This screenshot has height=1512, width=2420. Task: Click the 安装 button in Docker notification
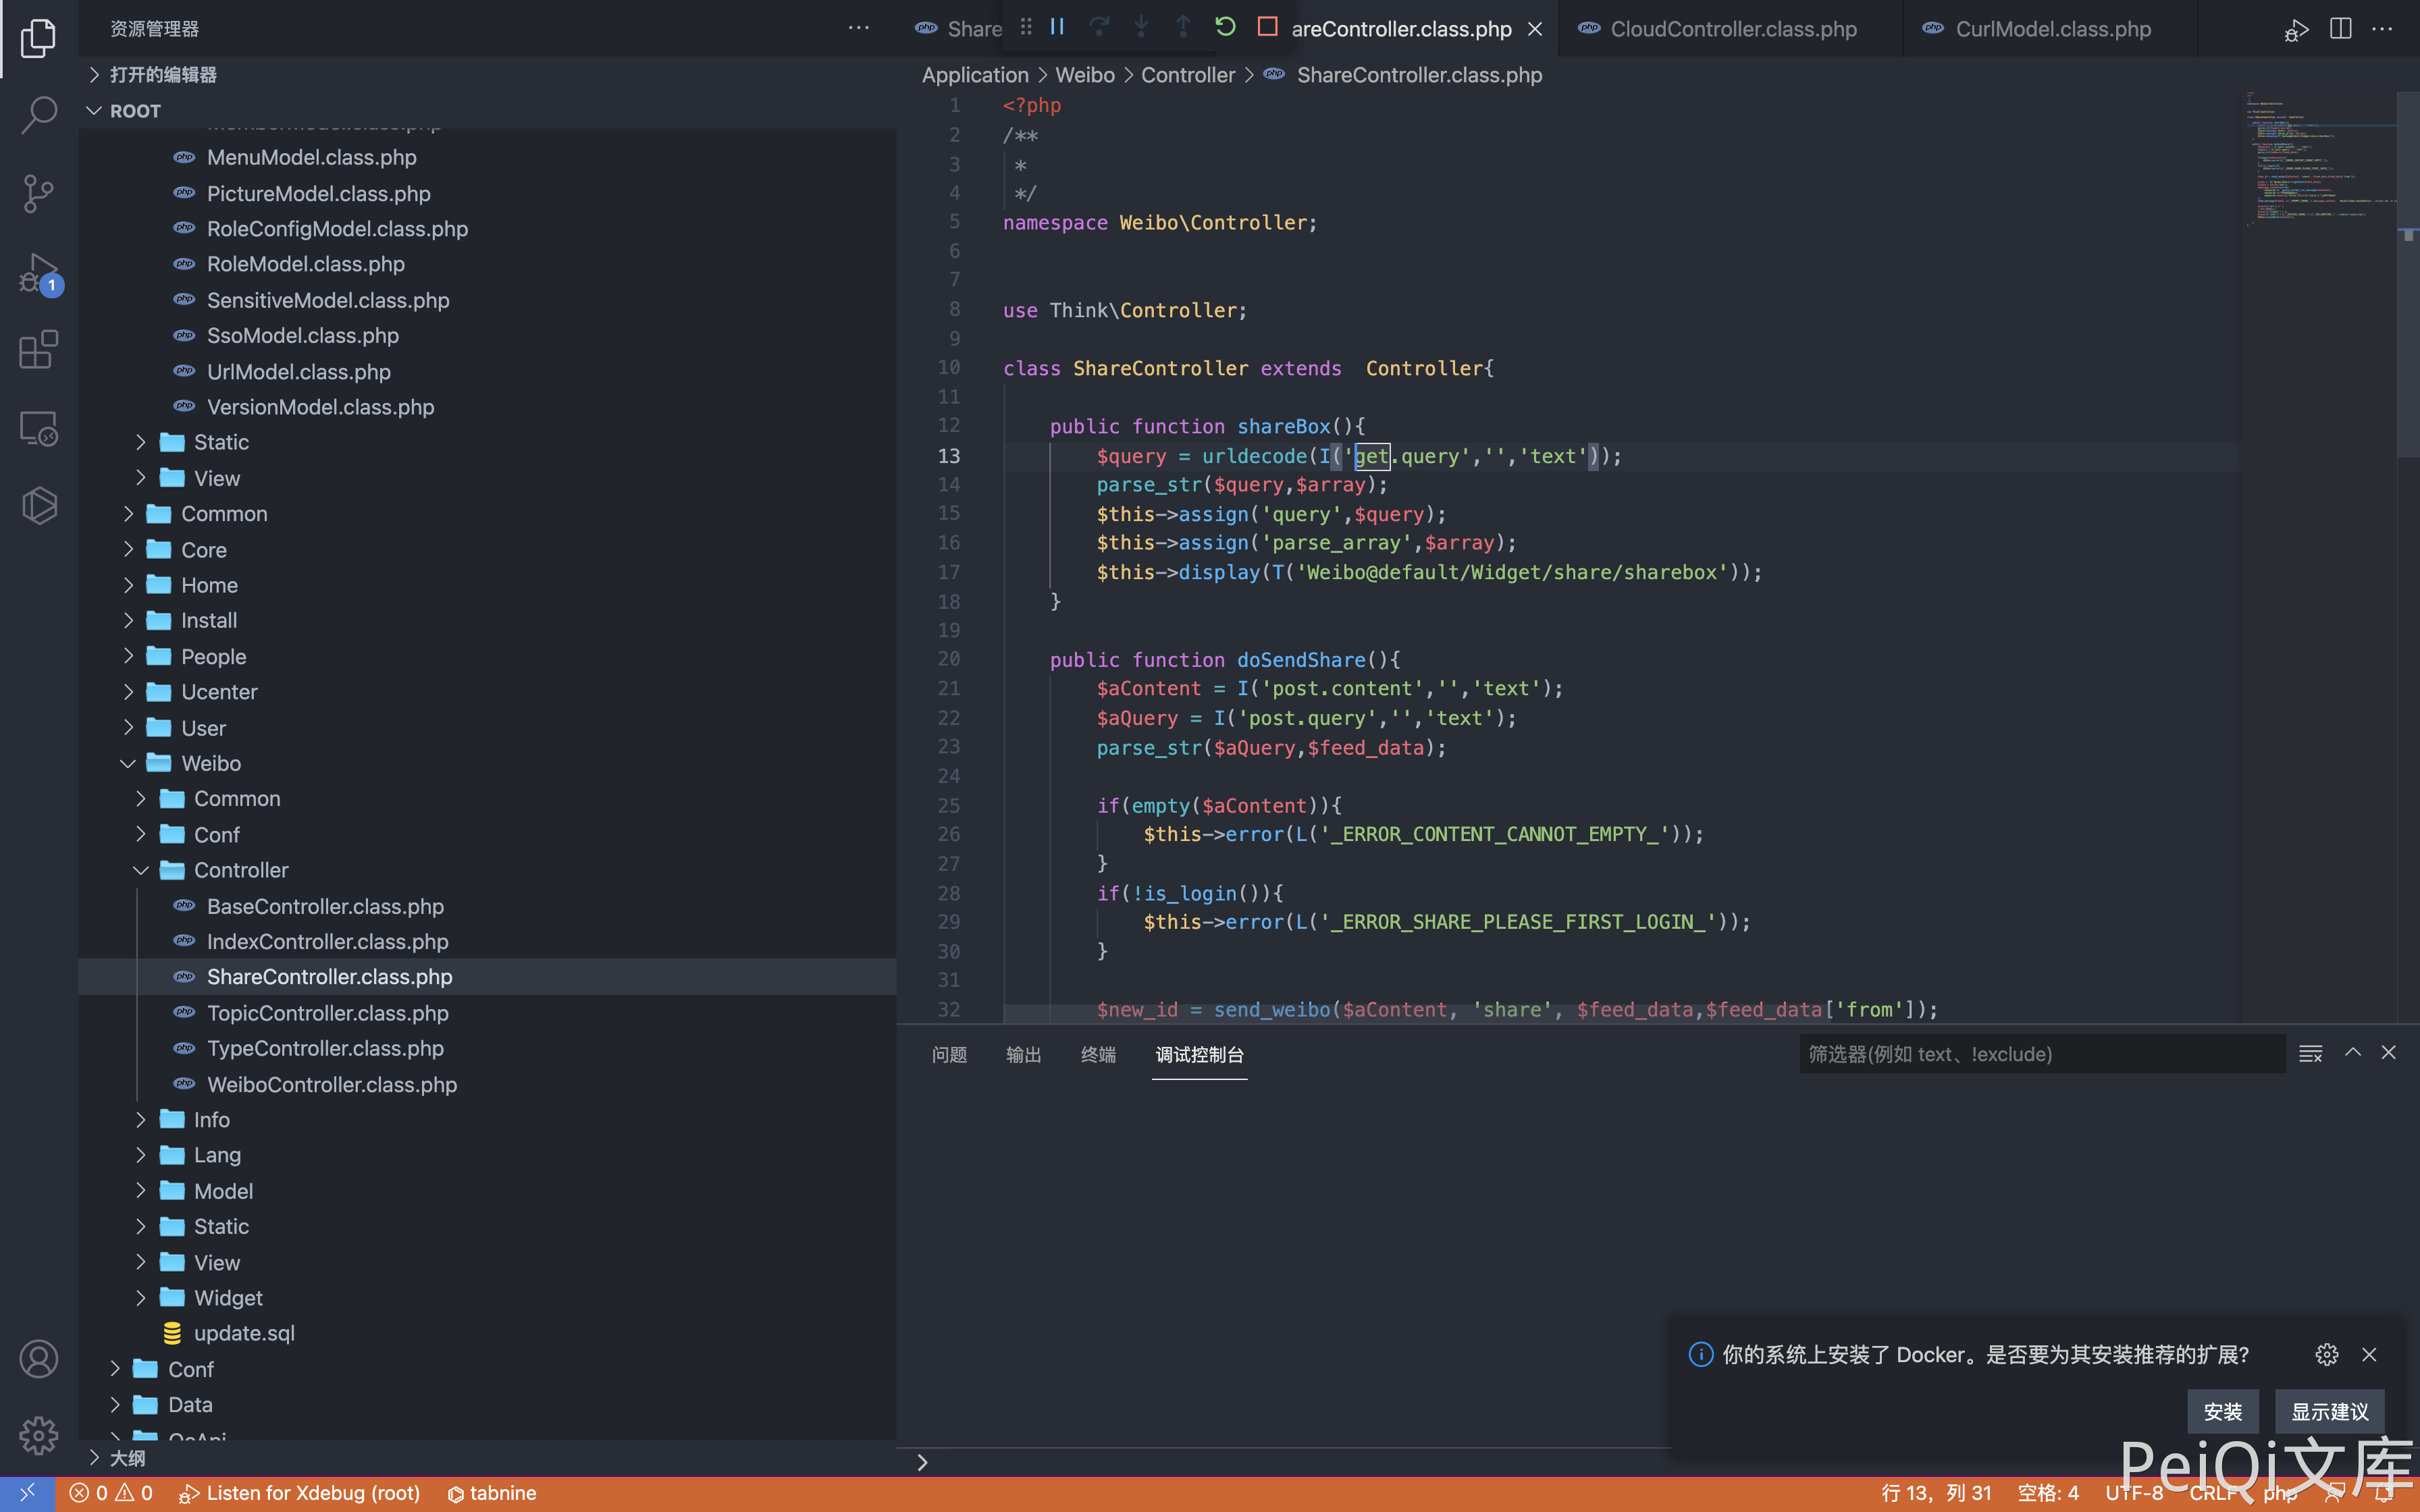[x=2222, y=1411]
